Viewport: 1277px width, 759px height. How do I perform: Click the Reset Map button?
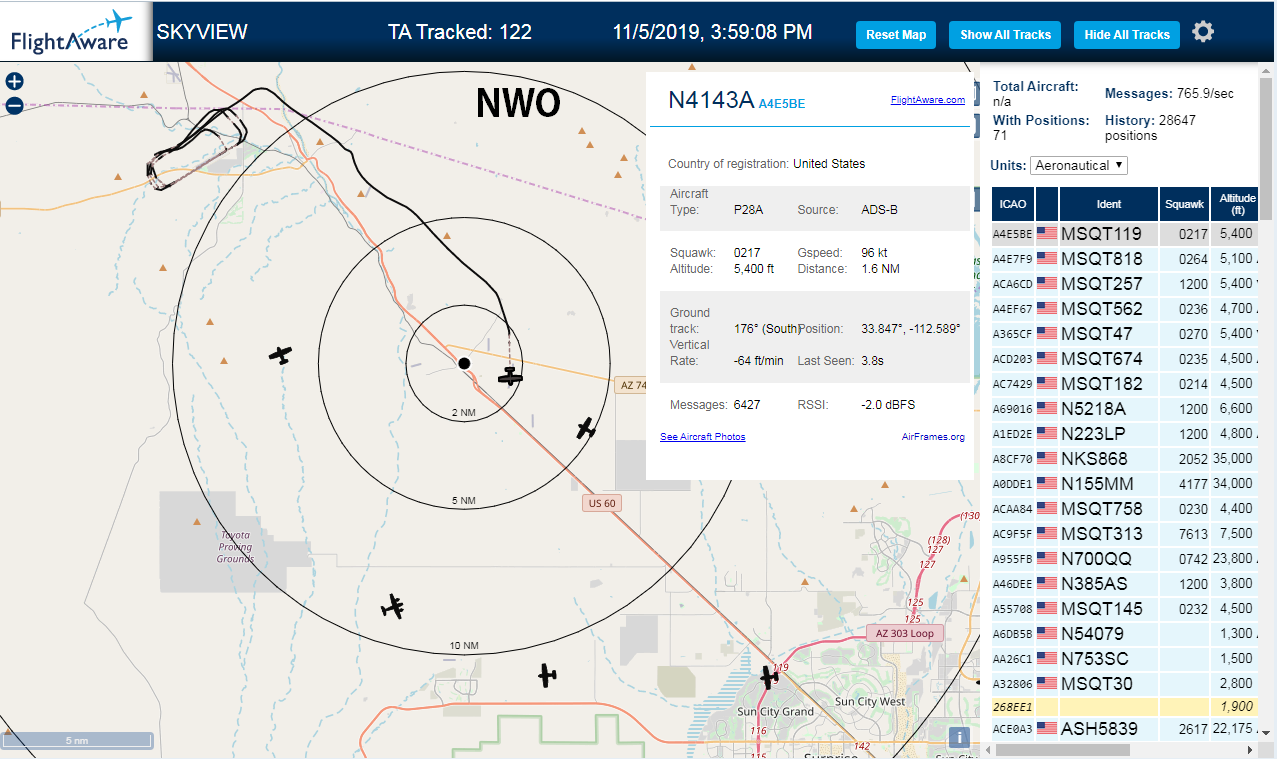click(896, 35)
